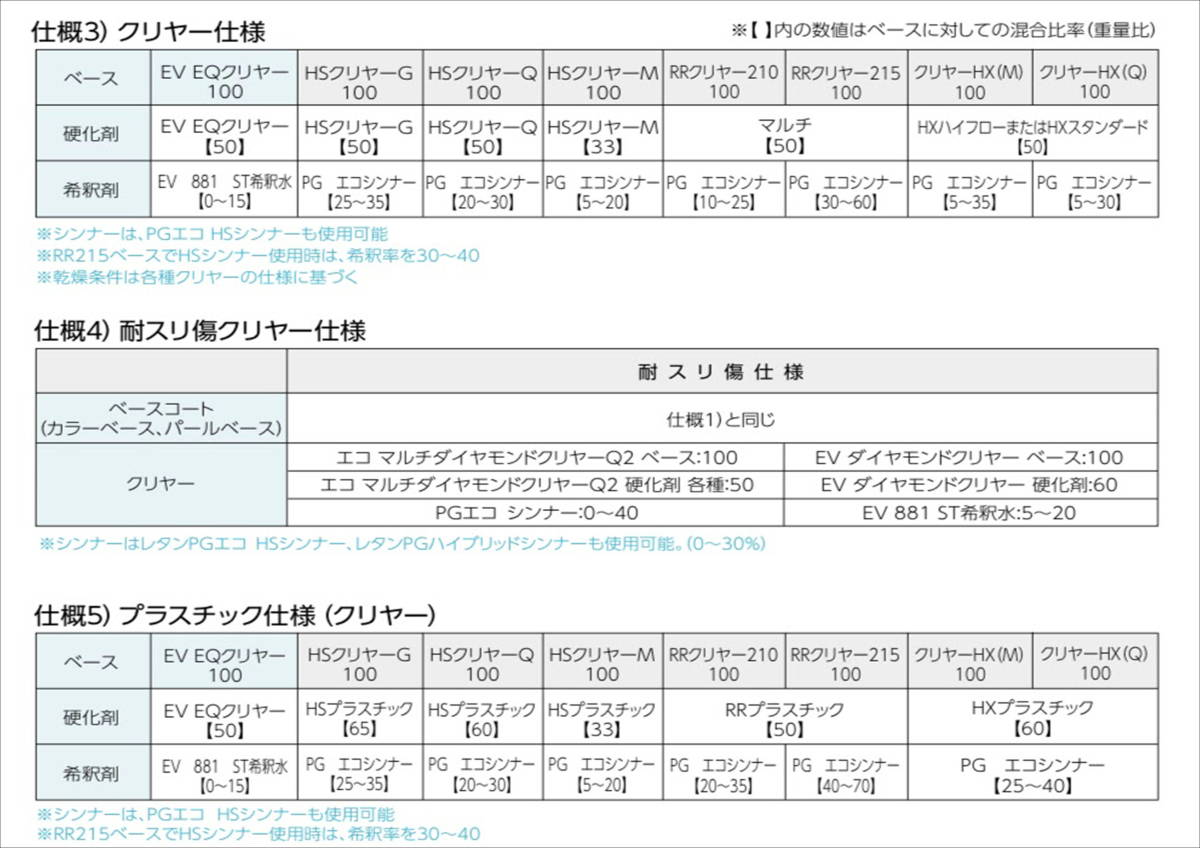
Task: Click the レタンPGハイブリッドシンナー note below table 4
Action: pyautogui.click(x=400, y=541)
